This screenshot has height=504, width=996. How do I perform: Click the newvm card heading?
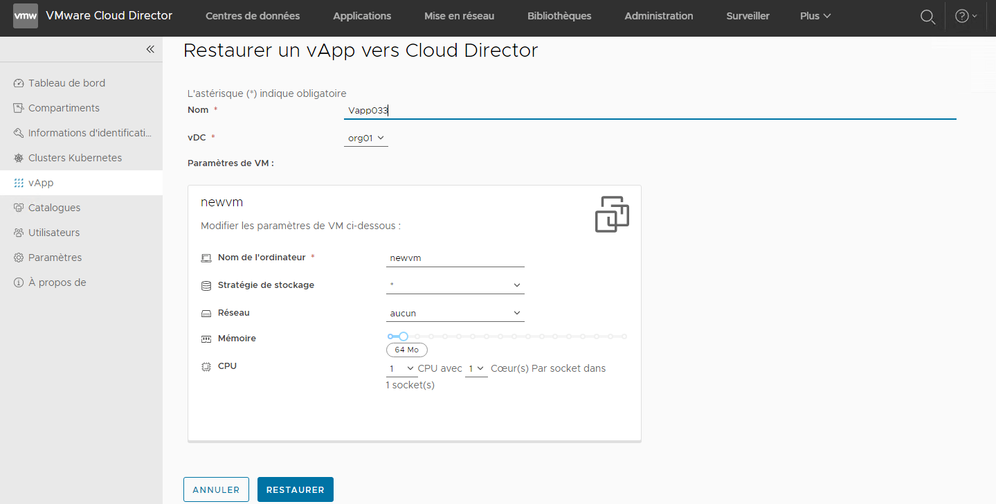222,202
